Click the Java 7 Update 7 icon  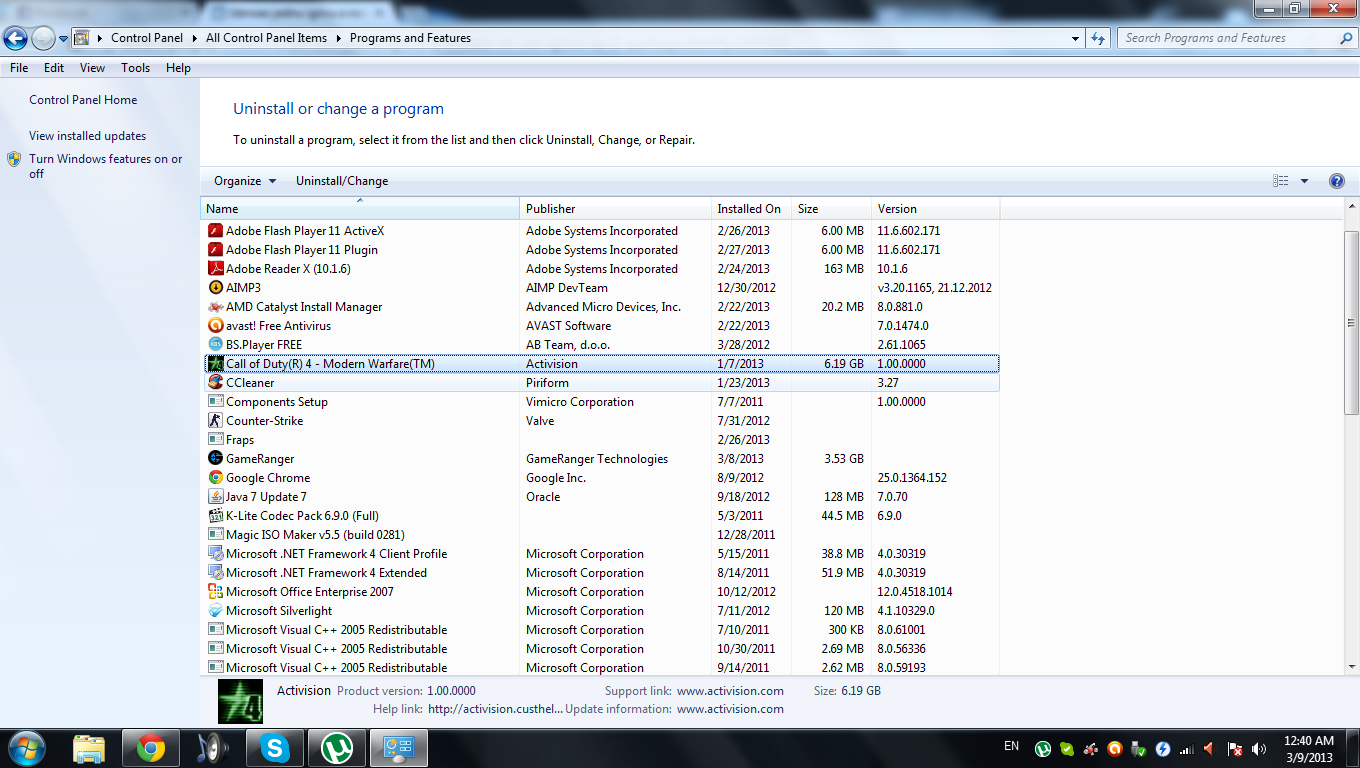pyautogui.click(x=215, y=497)
